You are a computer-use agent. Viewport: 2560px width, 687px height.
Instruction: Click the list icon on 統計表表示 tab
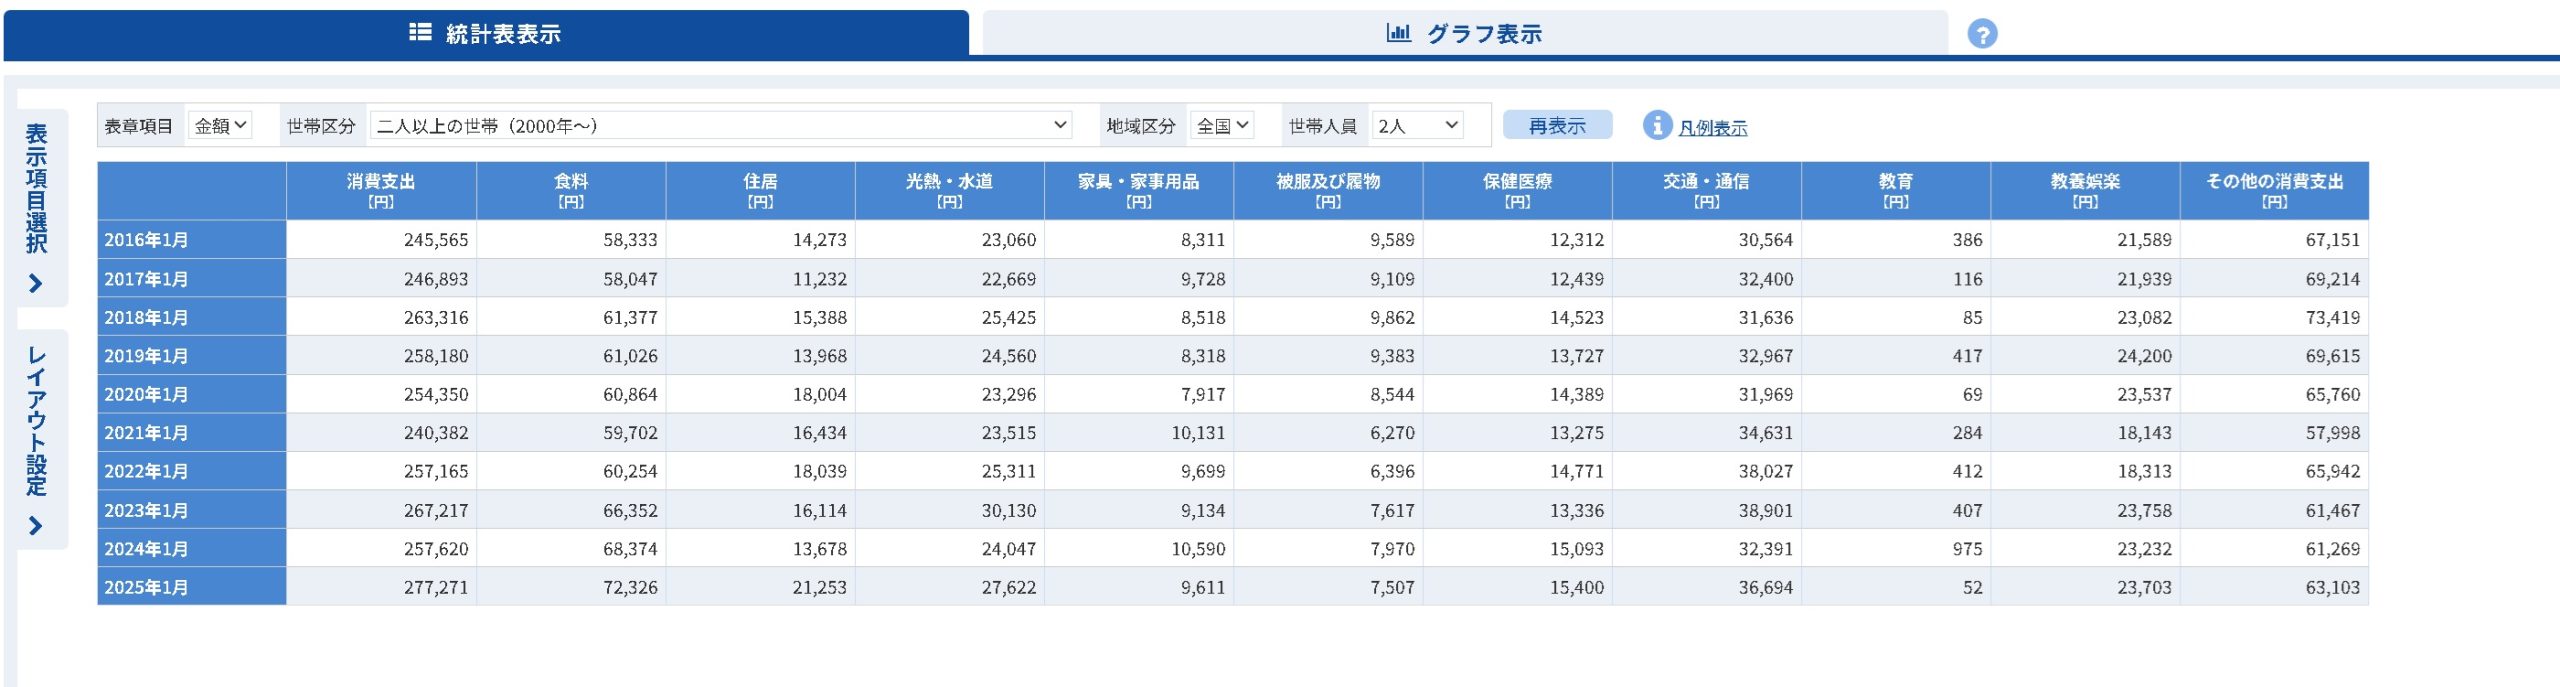pyautogui.click(x=420, y=32)
